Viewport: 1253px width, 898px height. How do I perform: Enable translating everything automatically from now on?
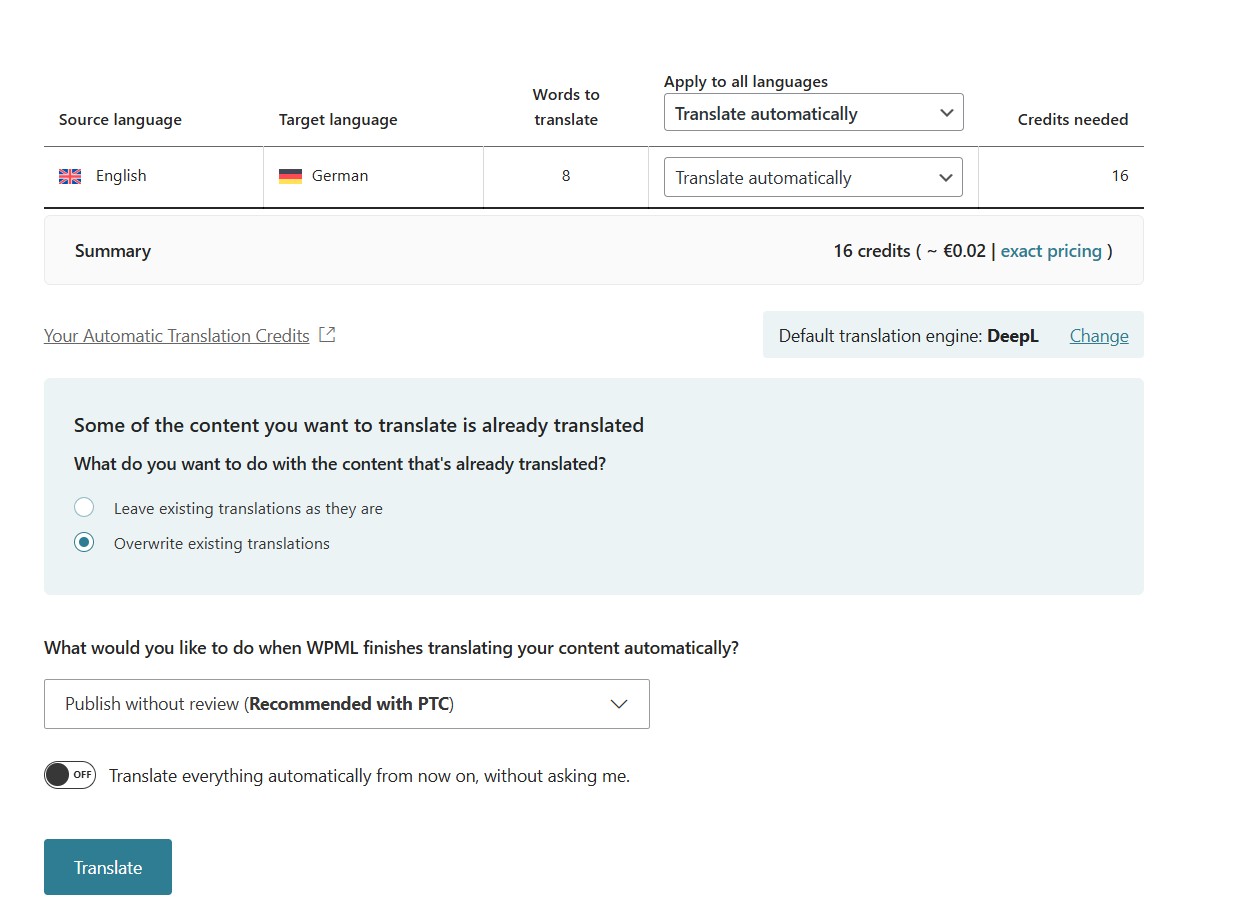(69, 774)
